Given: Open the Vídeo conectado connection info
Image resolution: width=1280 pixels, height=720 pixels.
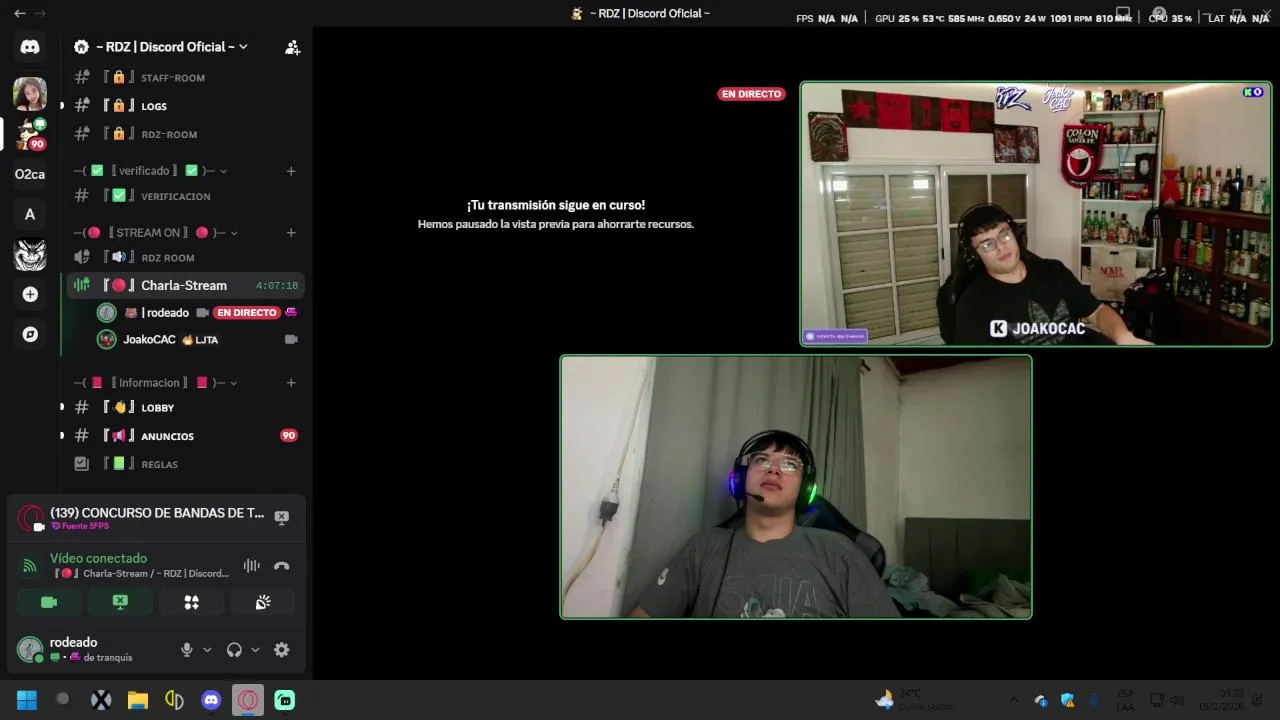Looking at the screenshot, I should click(98, 558).
